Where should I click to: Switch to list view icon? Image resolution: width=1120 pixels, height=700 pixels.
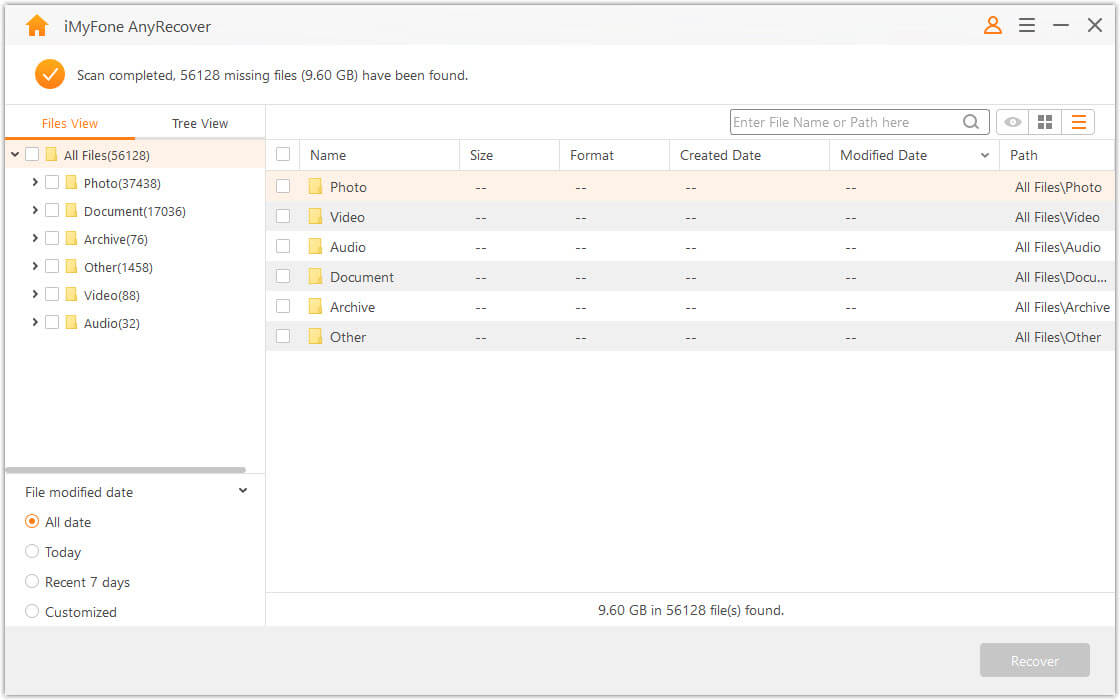(x=1078, y=122)
